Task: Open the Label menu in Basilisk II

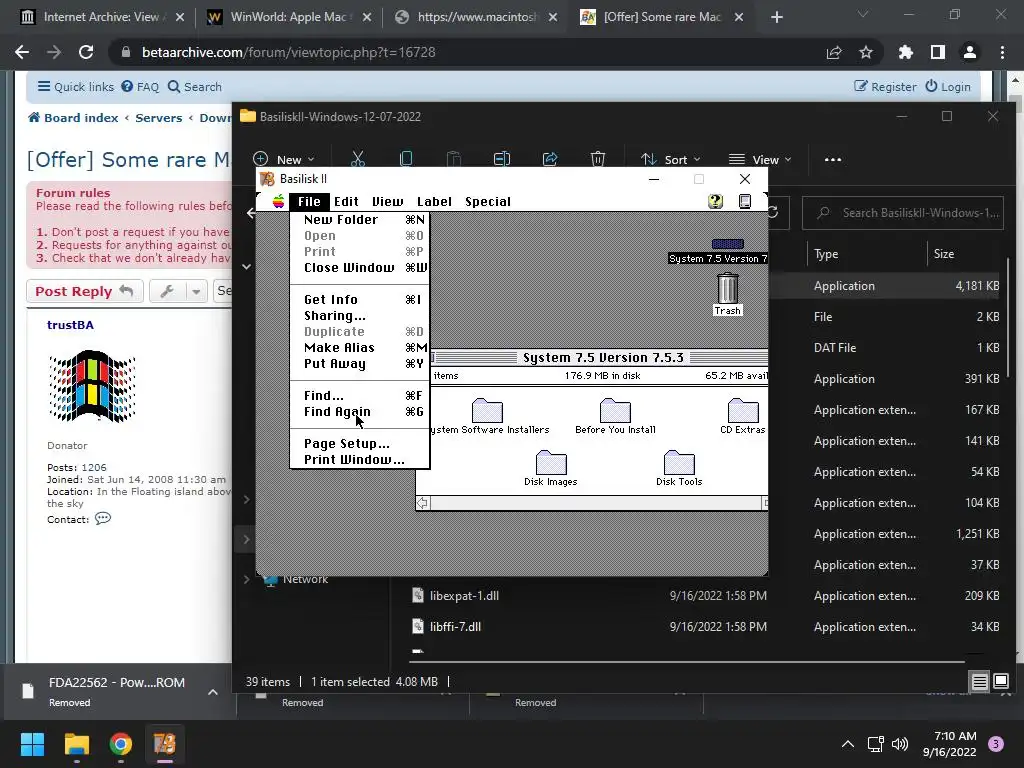Action: point(434,202)
